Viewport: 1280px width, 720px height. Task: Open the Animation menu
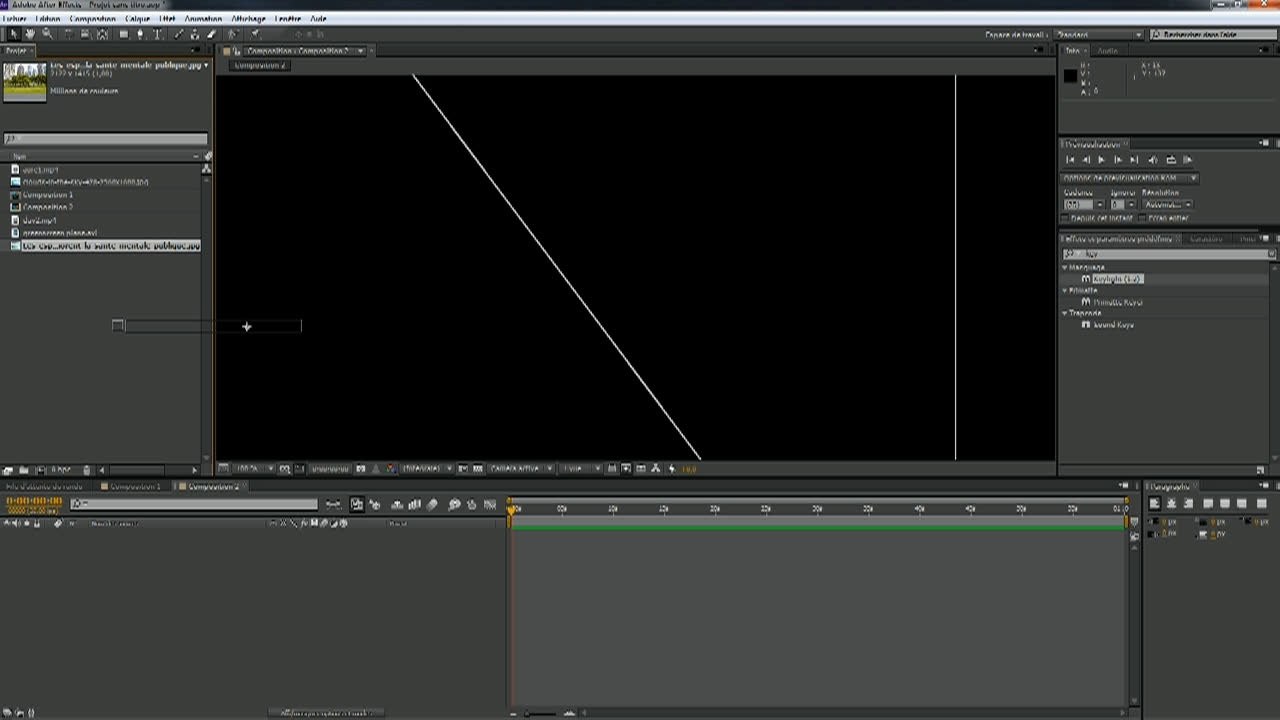(x=203, y=19)
